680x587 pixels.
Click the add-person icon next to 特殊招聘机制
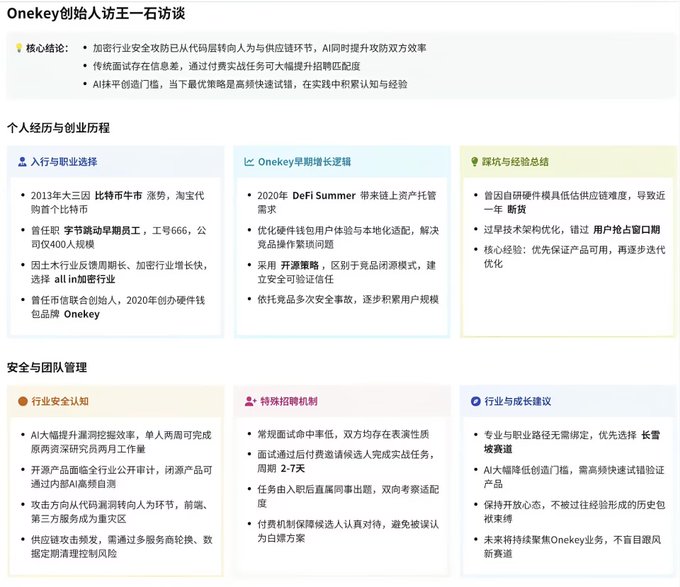point(251,401)
